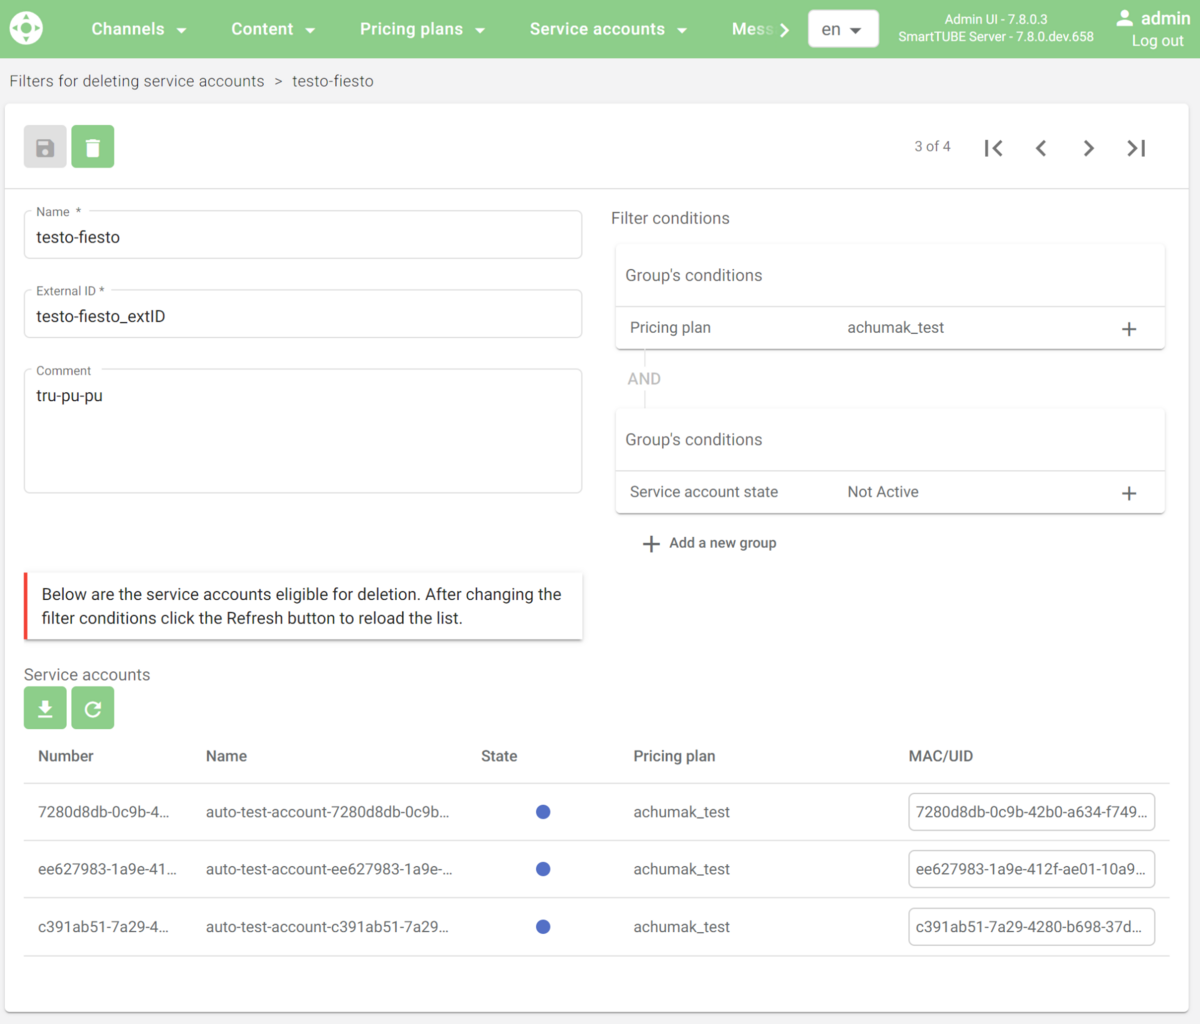Click the MAC/UID column header
Screen dimensions: 1200x1024
click(940, 756)
